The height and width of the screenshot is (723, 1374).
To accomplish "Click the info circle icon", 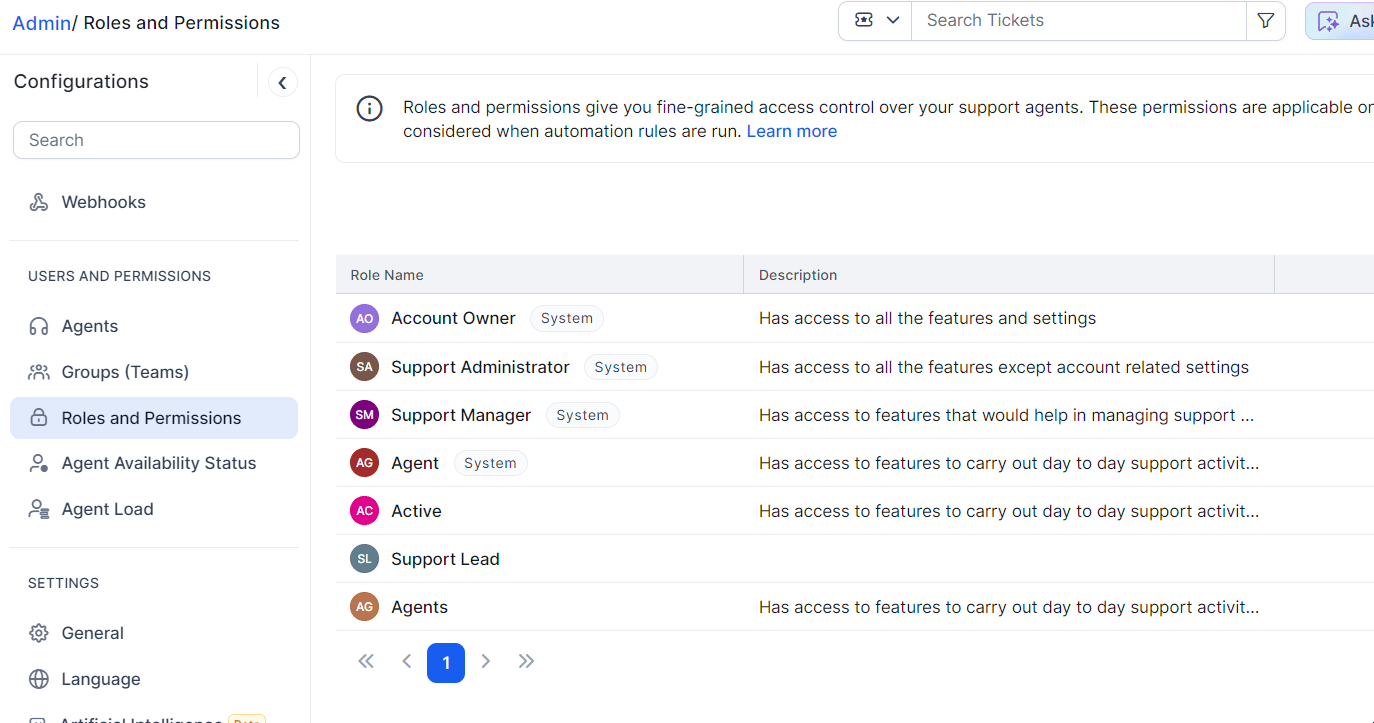I will pos(370,109).
